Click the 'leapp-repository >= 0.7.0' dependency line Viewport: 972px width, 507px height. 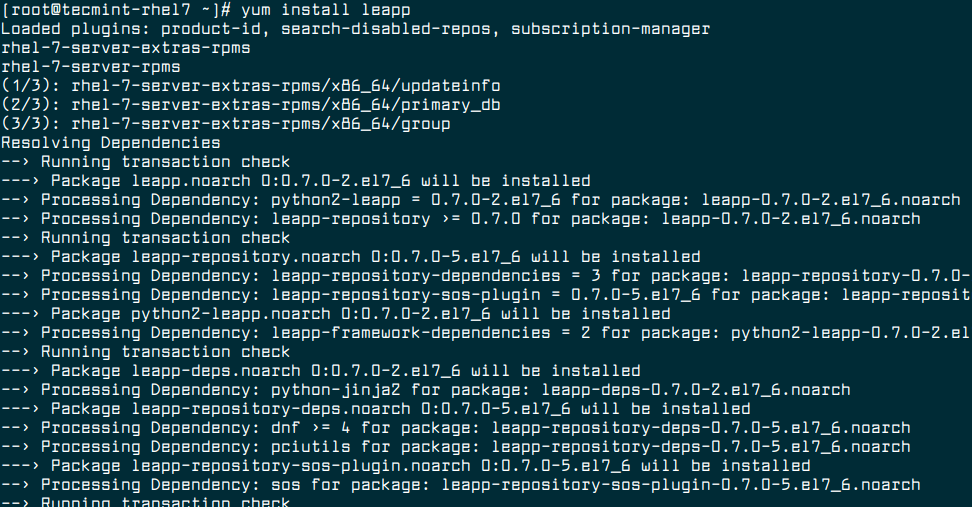click(x=461, y=219)
